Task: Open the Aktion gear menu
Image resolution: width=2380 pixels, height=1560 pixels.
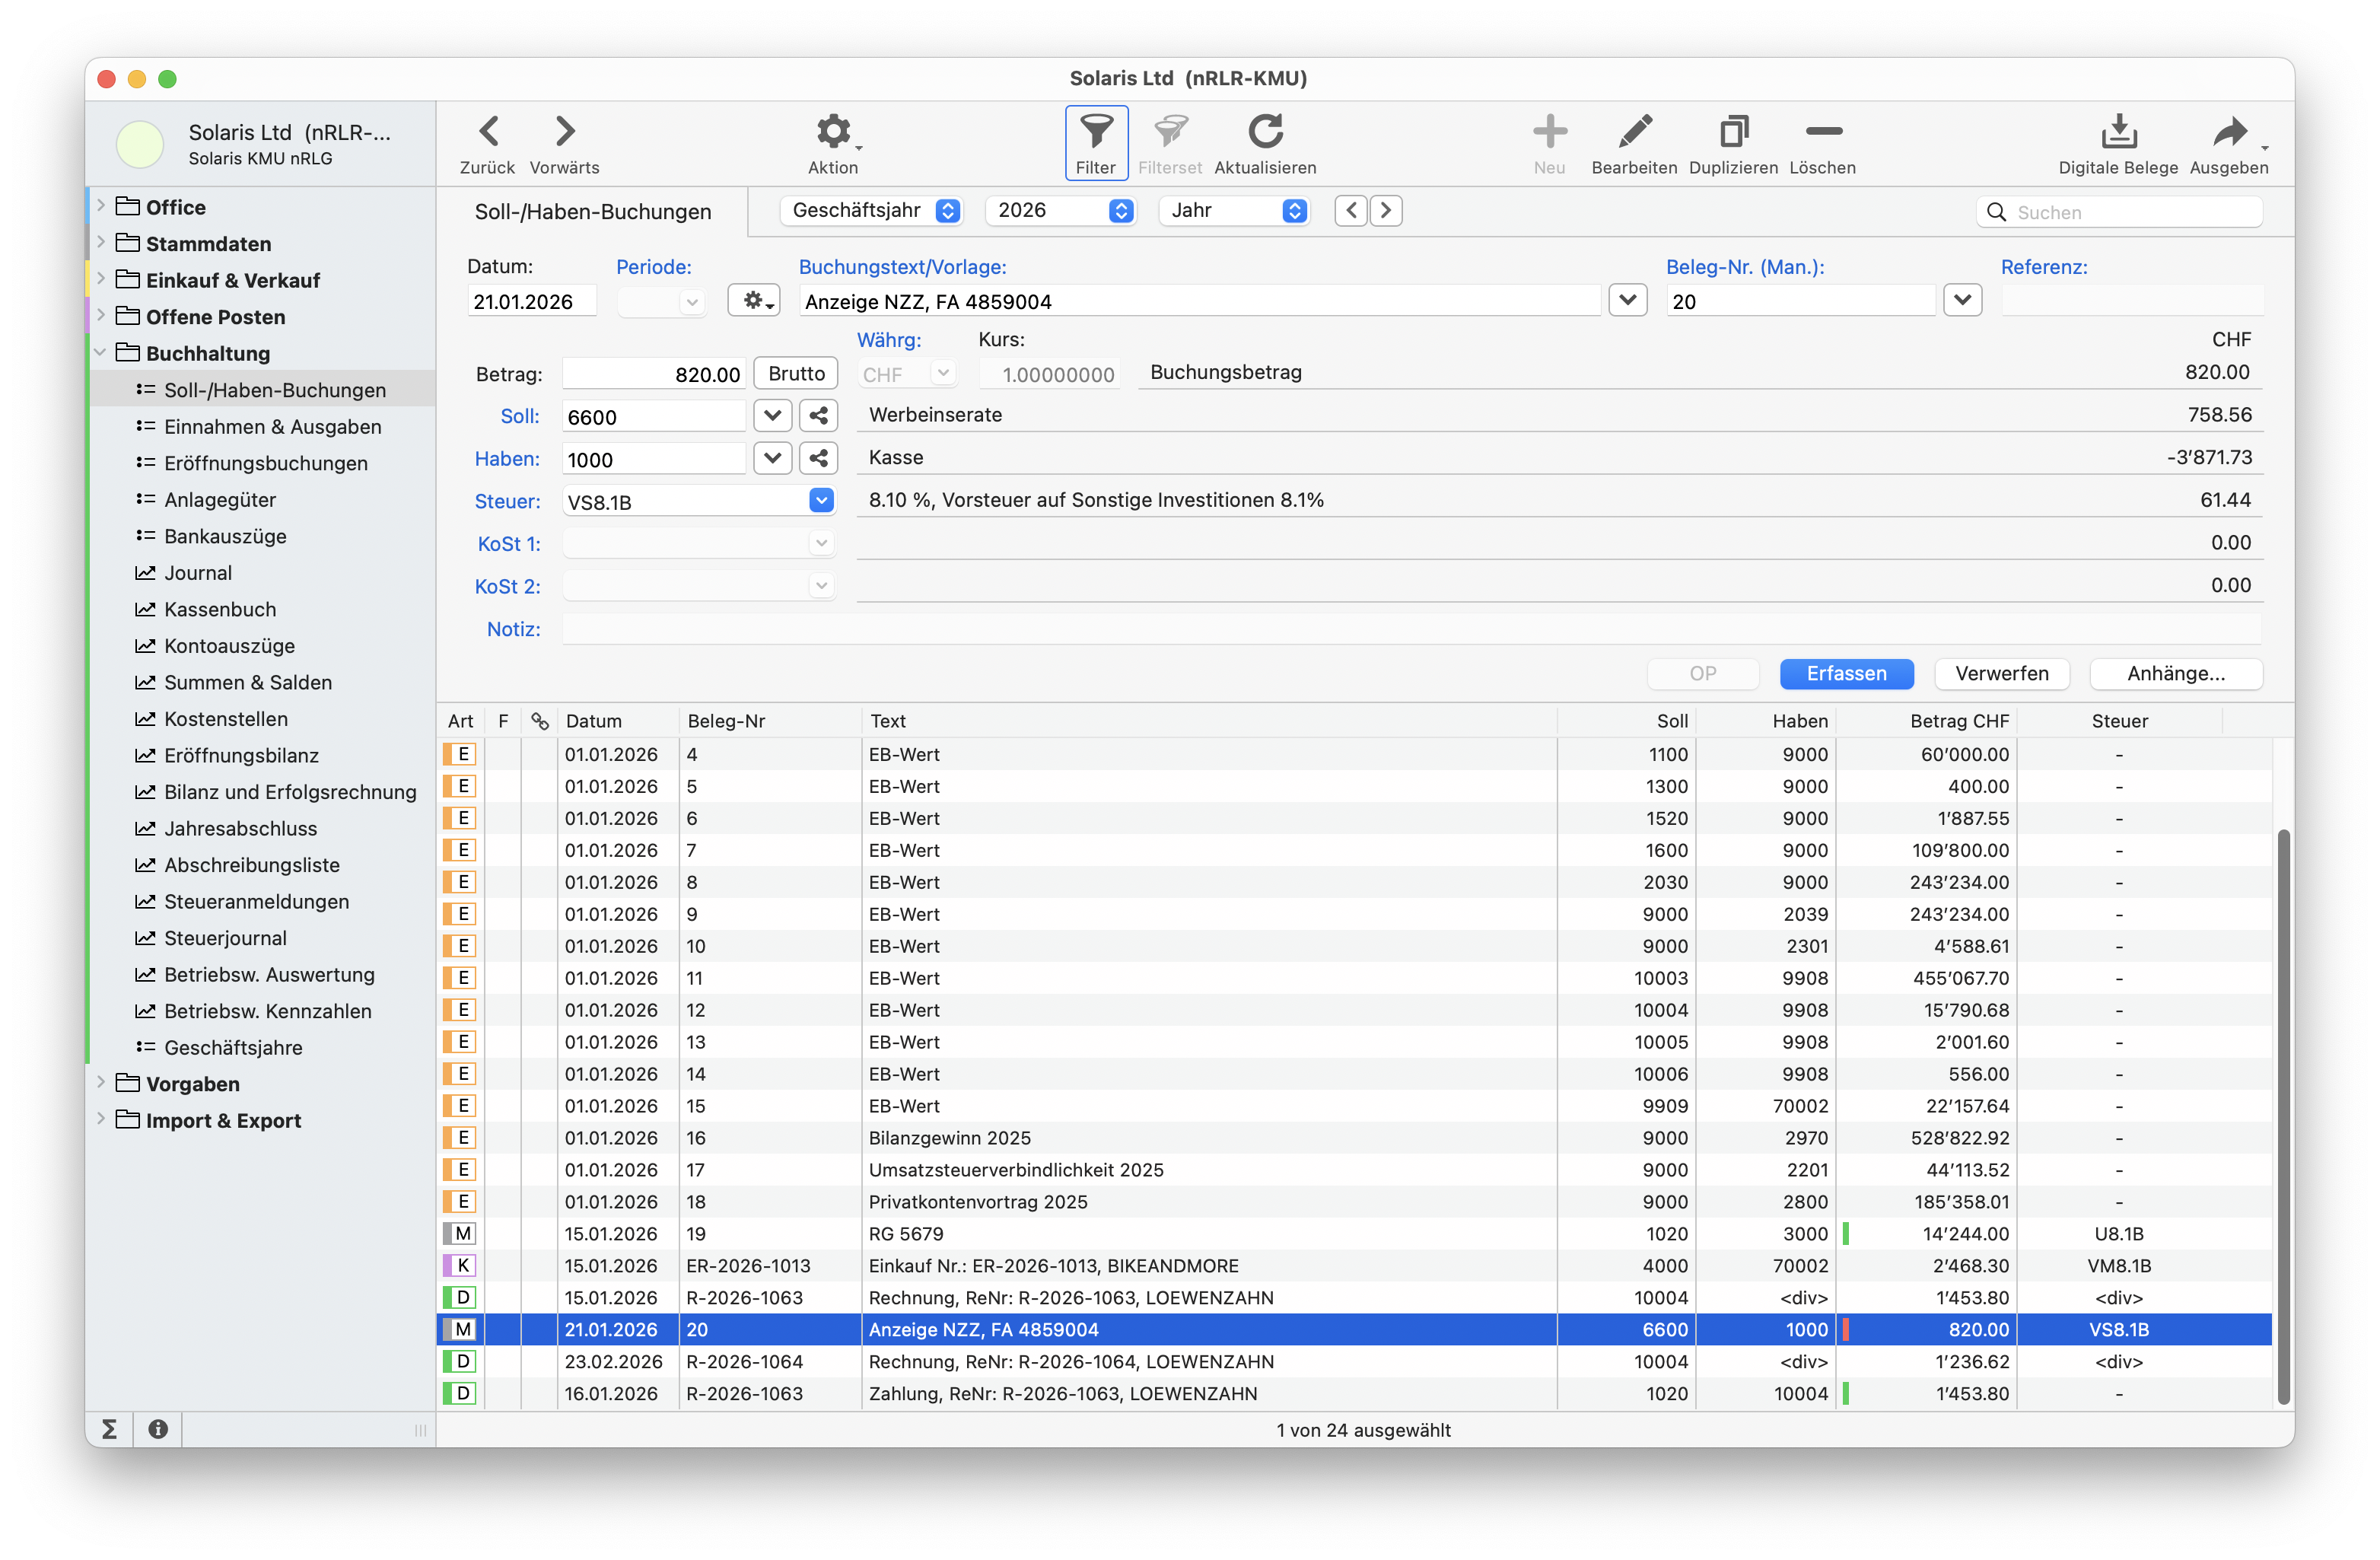Action: [833, 132]
